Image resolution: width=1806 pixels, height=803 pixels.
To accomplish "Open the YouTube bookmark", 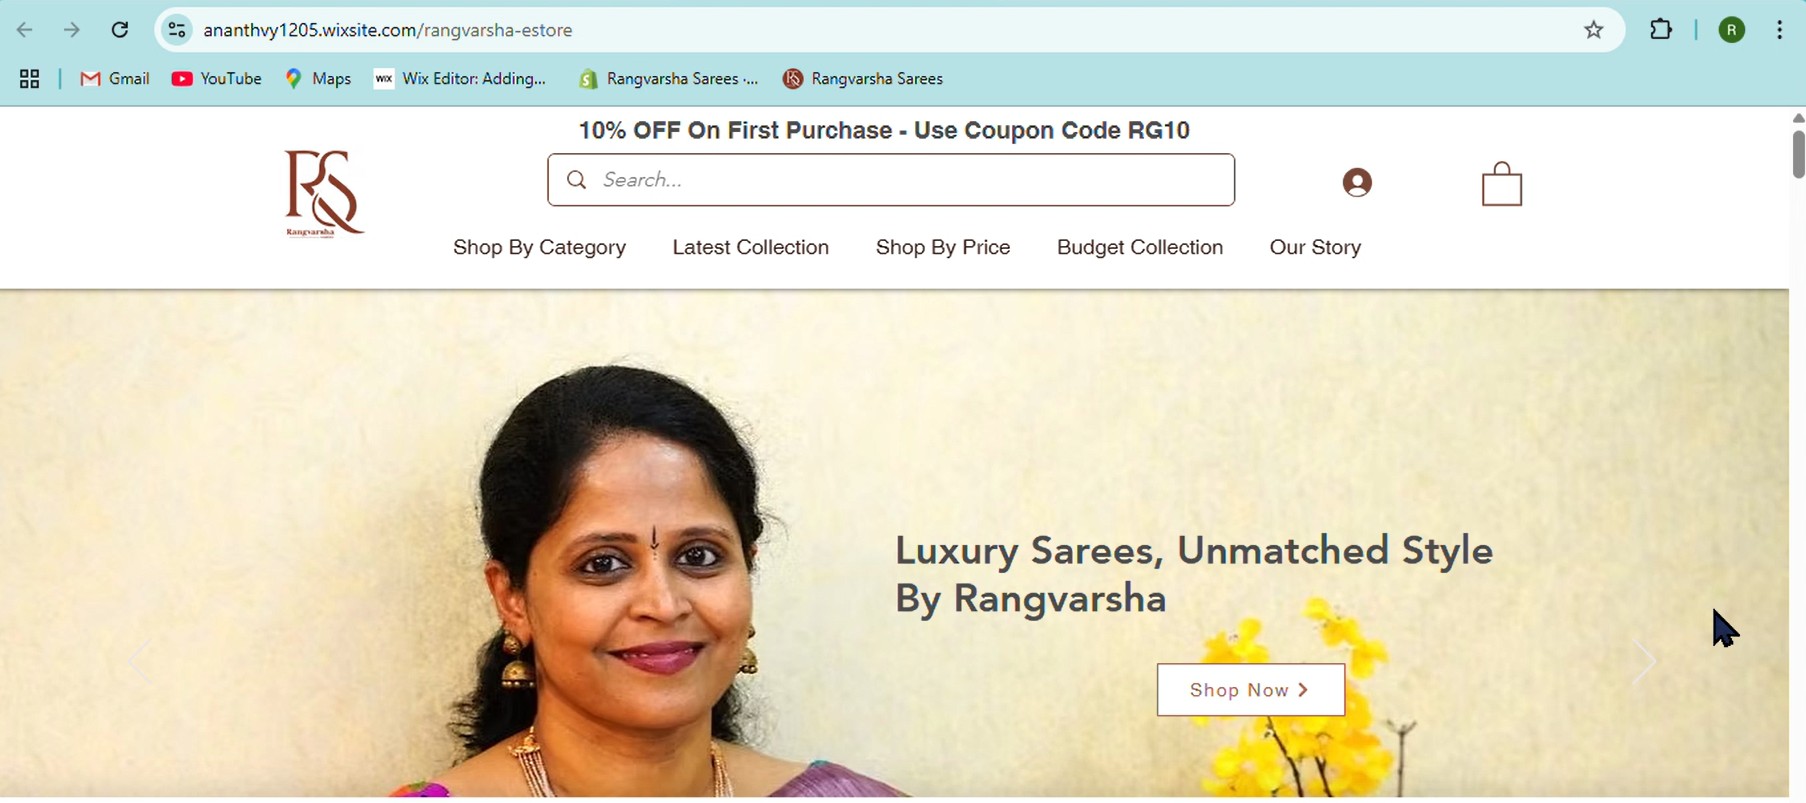I will tap(217, 79).
